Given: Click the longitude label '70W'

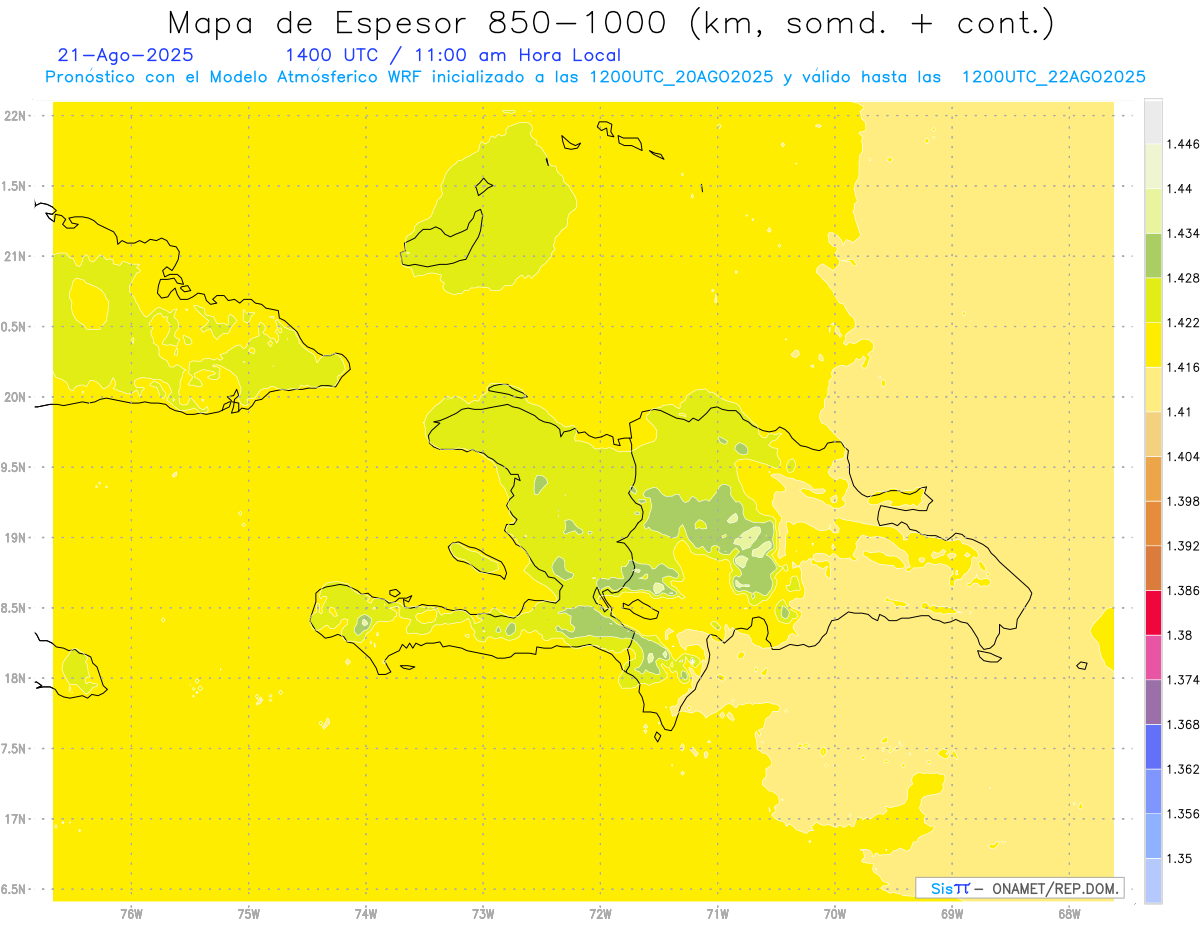Looking at the screenshot, I should coord(835,914).
